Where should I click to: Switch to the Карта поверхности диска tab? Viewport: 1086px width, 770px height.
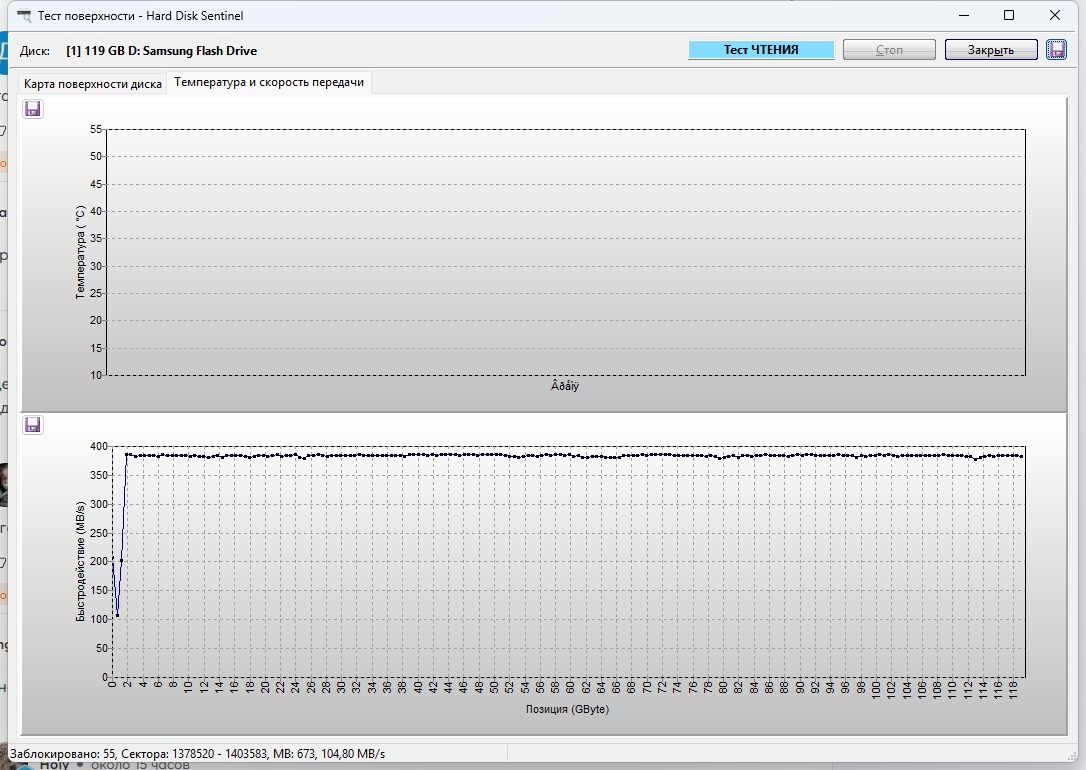click(93, 84)
